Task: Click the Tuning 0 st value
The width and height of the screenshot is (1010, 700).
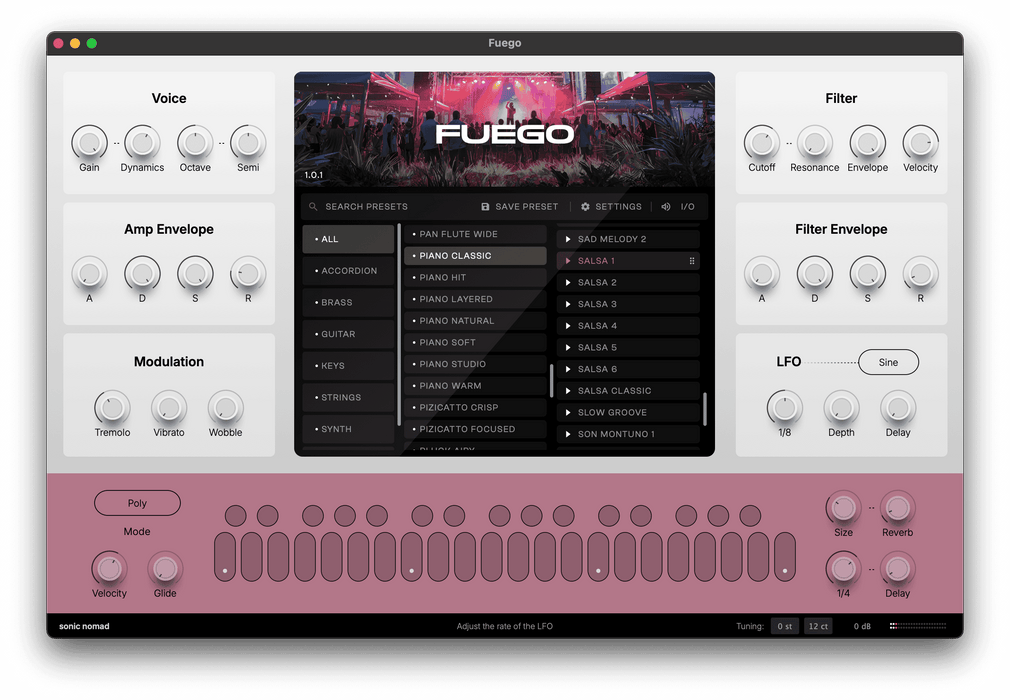Action: [785, 626]
